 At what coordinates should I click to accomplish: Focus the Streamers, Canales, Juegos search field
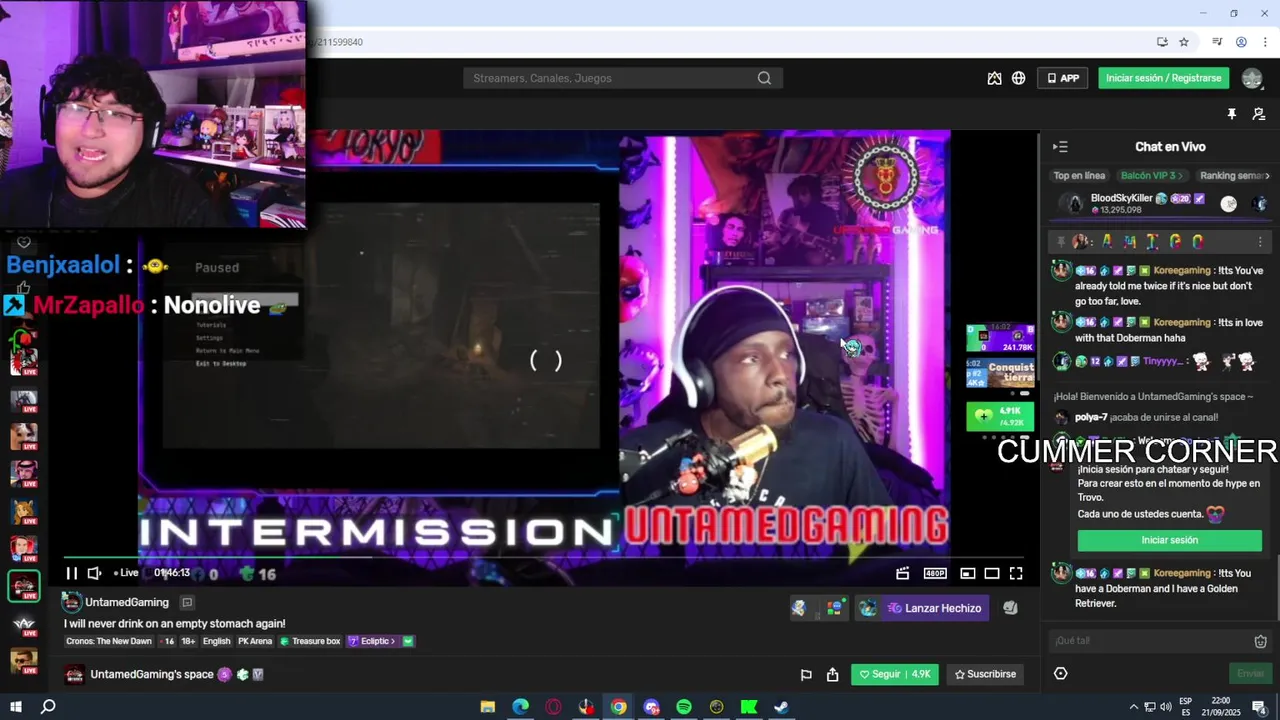tap(622, 78)
